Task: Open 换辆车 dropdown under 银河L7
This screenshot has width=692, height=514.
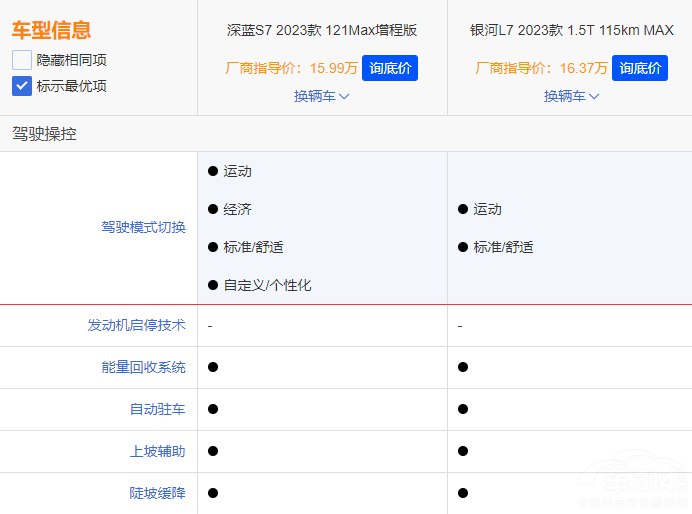Action: 571,96
